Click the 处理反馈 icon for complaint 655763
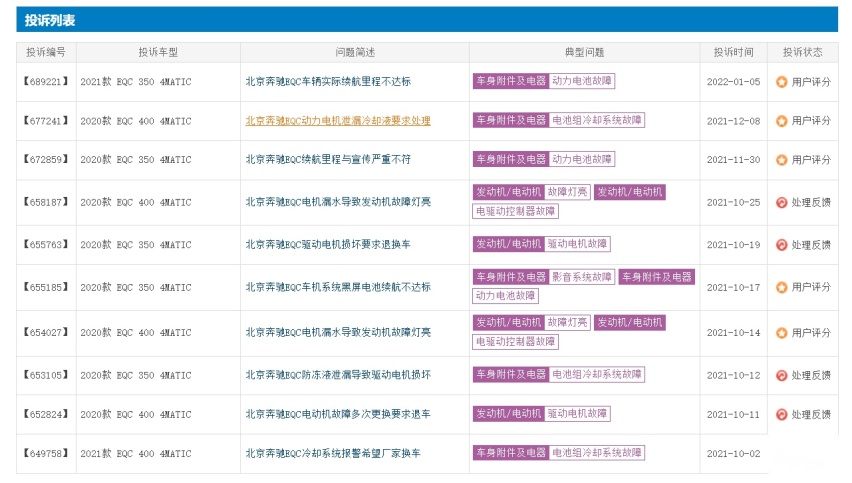This screenshot has height=483, width=852. coord(781,244)
